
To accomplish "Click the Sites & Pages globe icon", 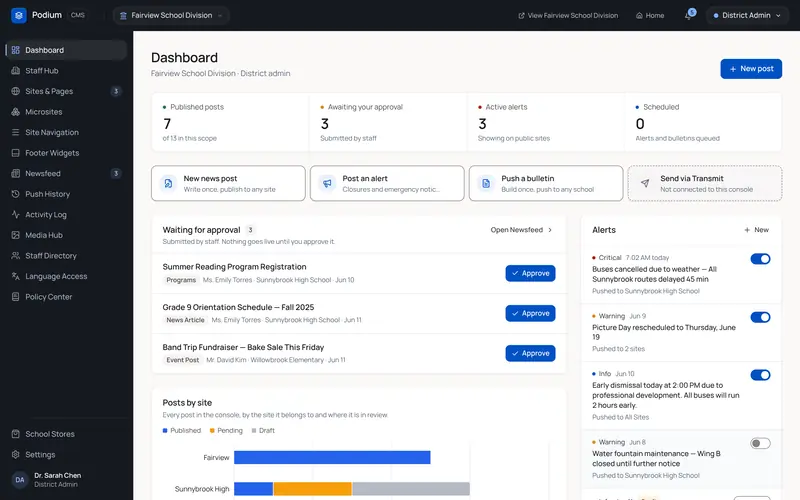I will click(16, 91).
